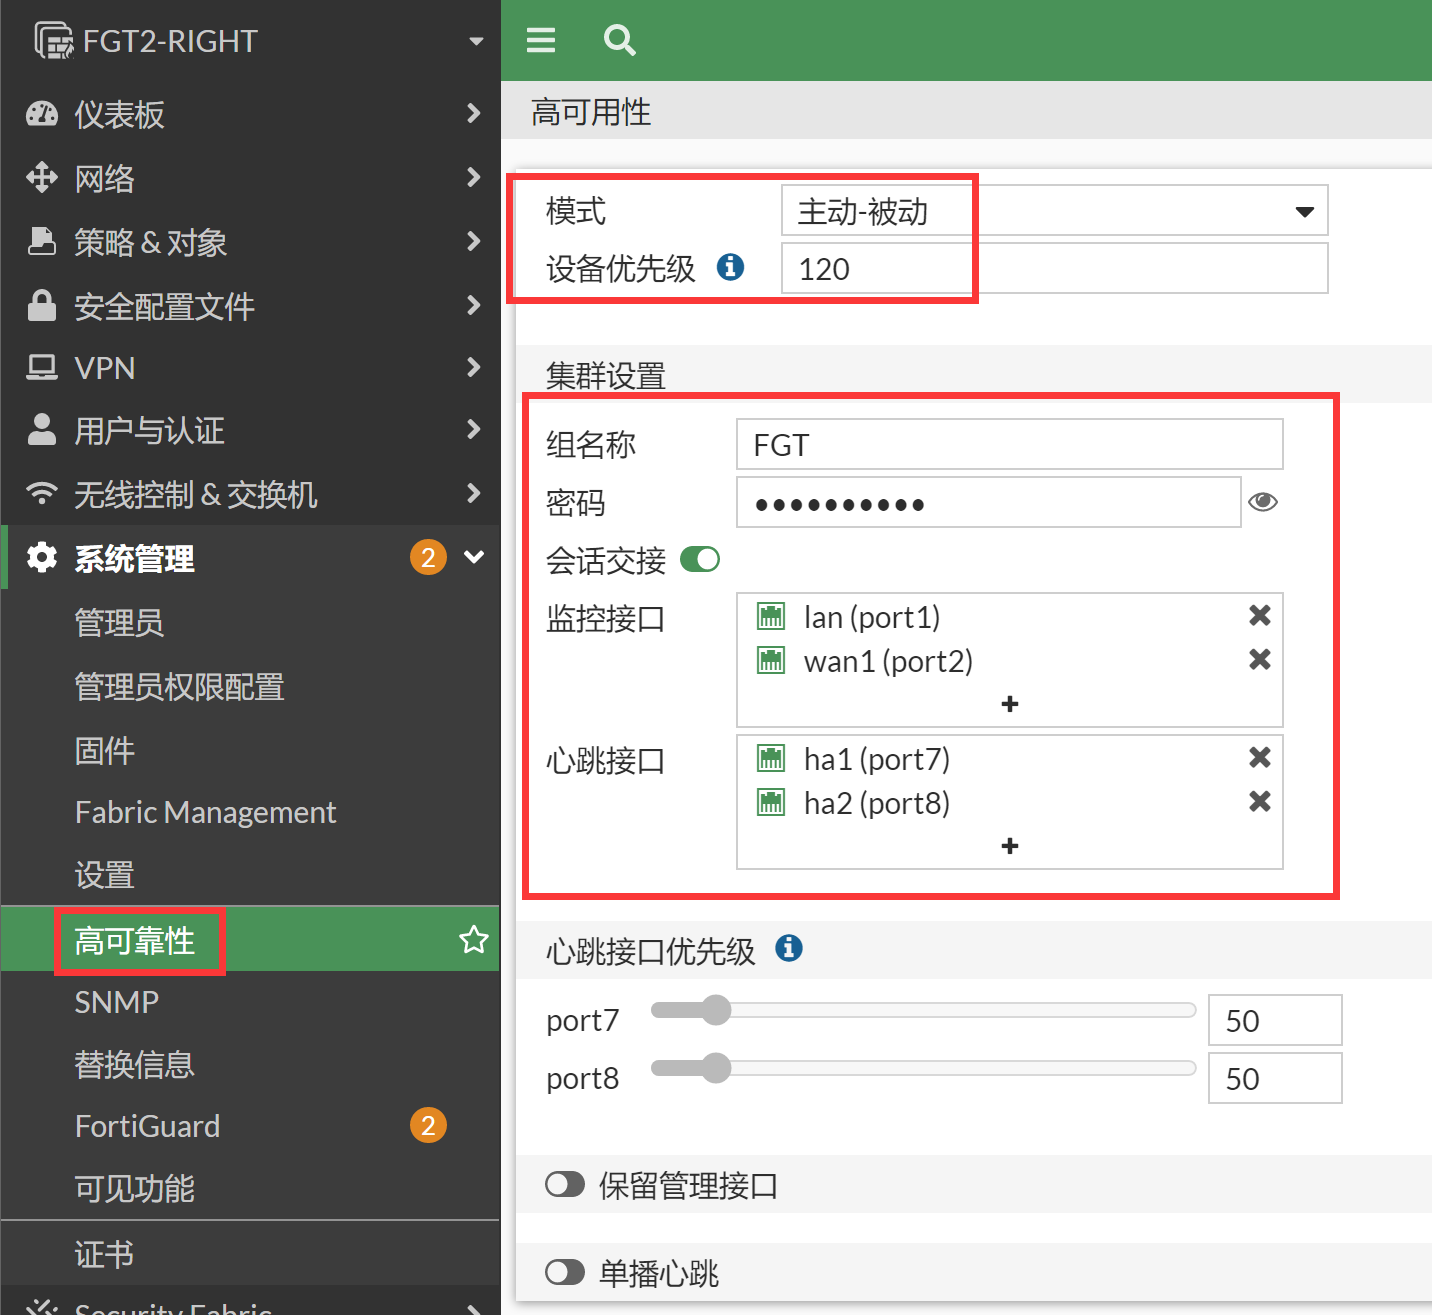Image resolution: width=1432 pixels, height=1315 pixels.
Task: Open the SNMP menu item
Action: click(x=117, y=1002)
